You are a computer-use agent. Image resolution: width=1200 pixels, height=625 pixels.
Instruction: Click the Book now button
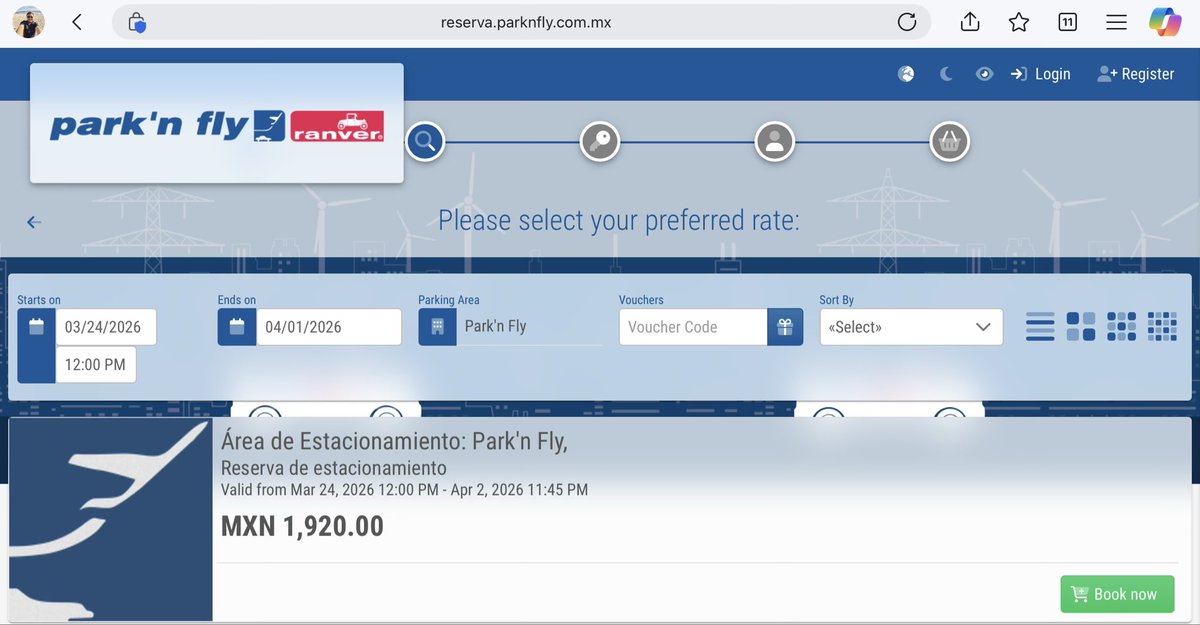tap(1117, 594)
